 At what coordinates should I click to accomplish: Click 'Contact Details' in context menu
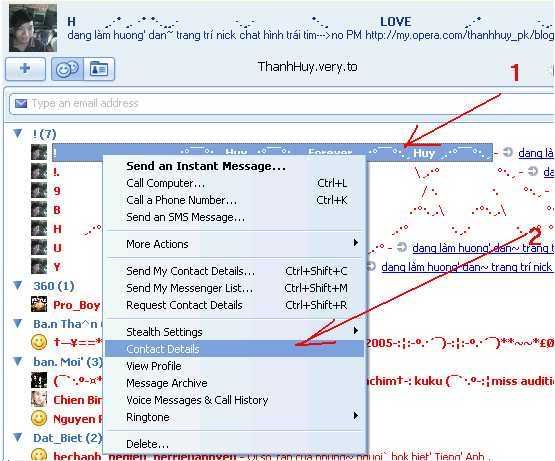pyautogui.click(x=234, y=349)
